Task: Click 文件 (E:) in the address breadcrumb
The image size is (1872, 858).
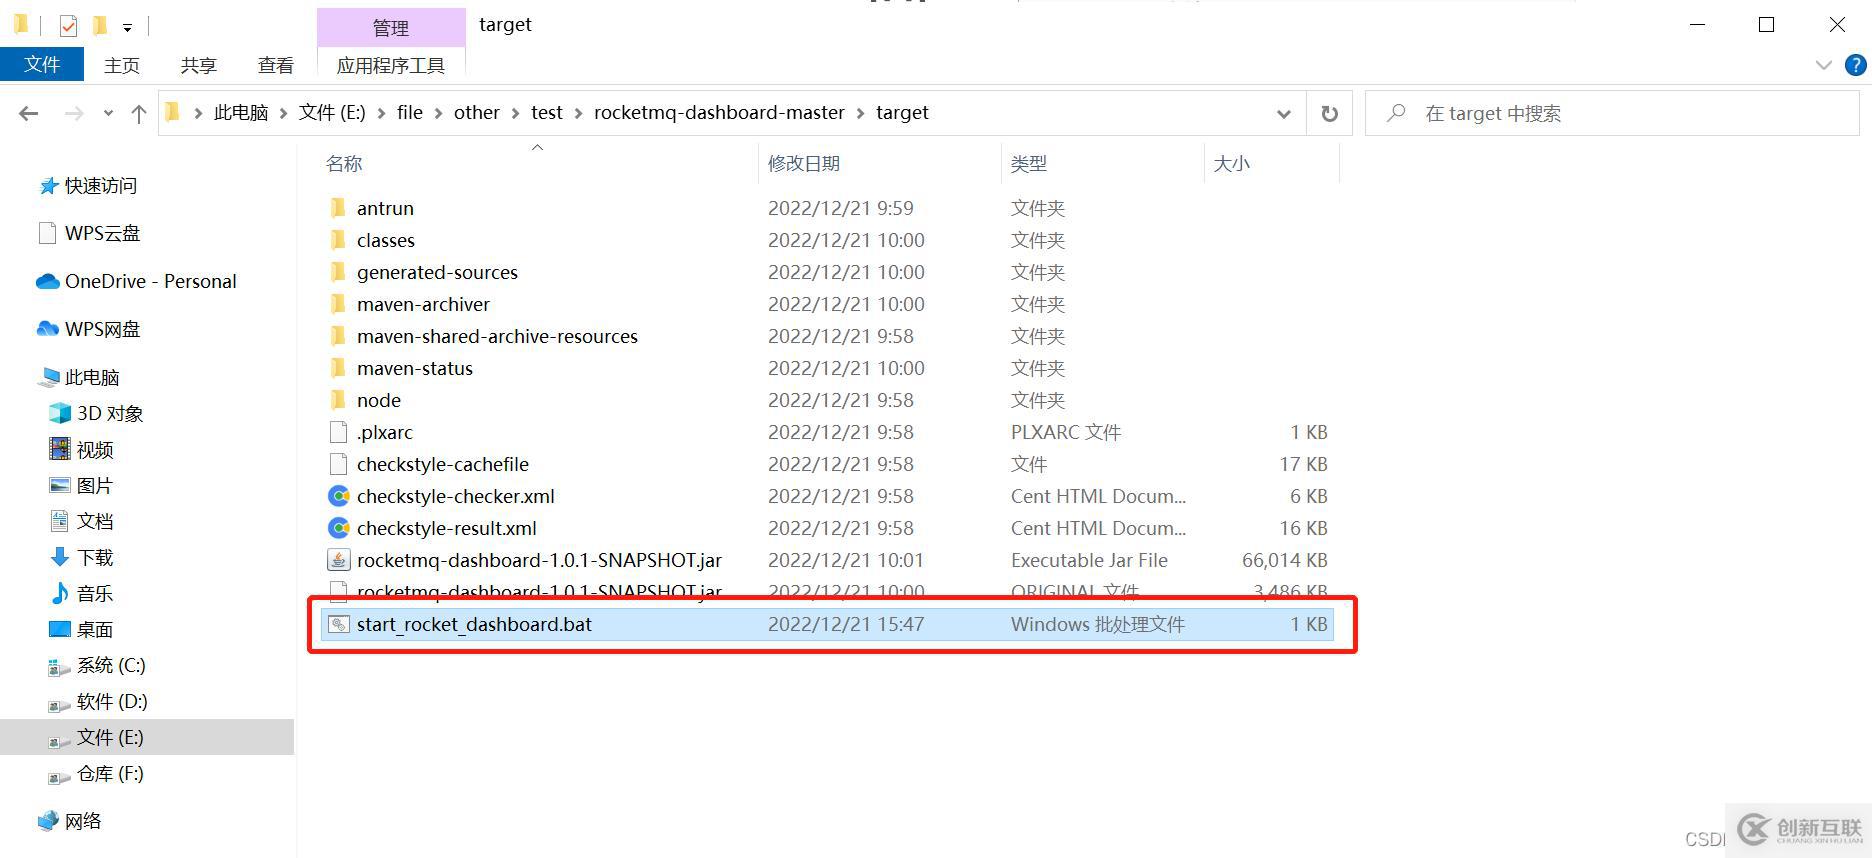Action: (332, 113)
